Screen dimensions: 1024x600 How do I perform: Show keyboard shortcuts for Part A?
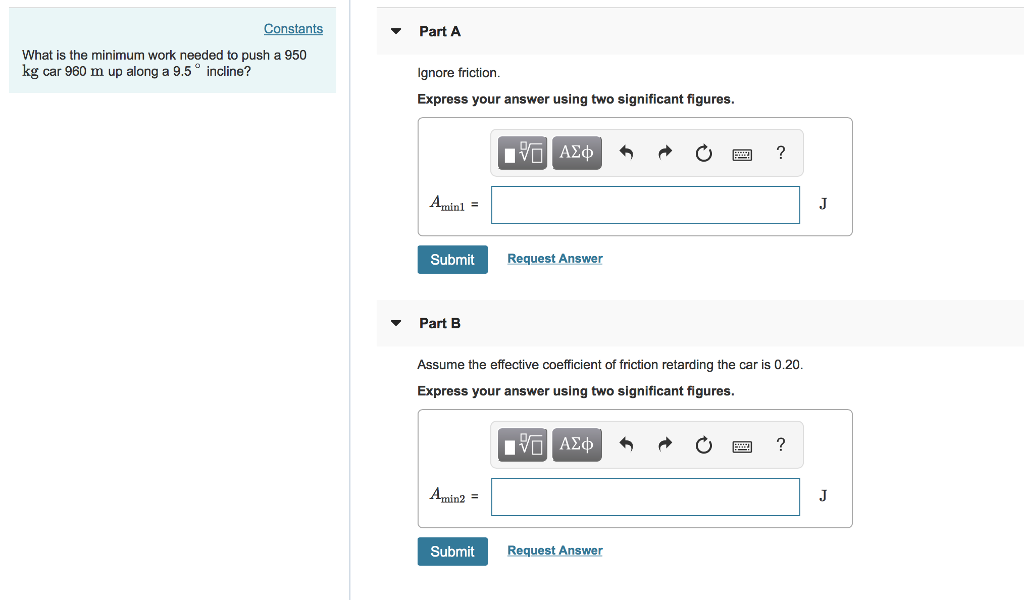(x=742, y=155)
